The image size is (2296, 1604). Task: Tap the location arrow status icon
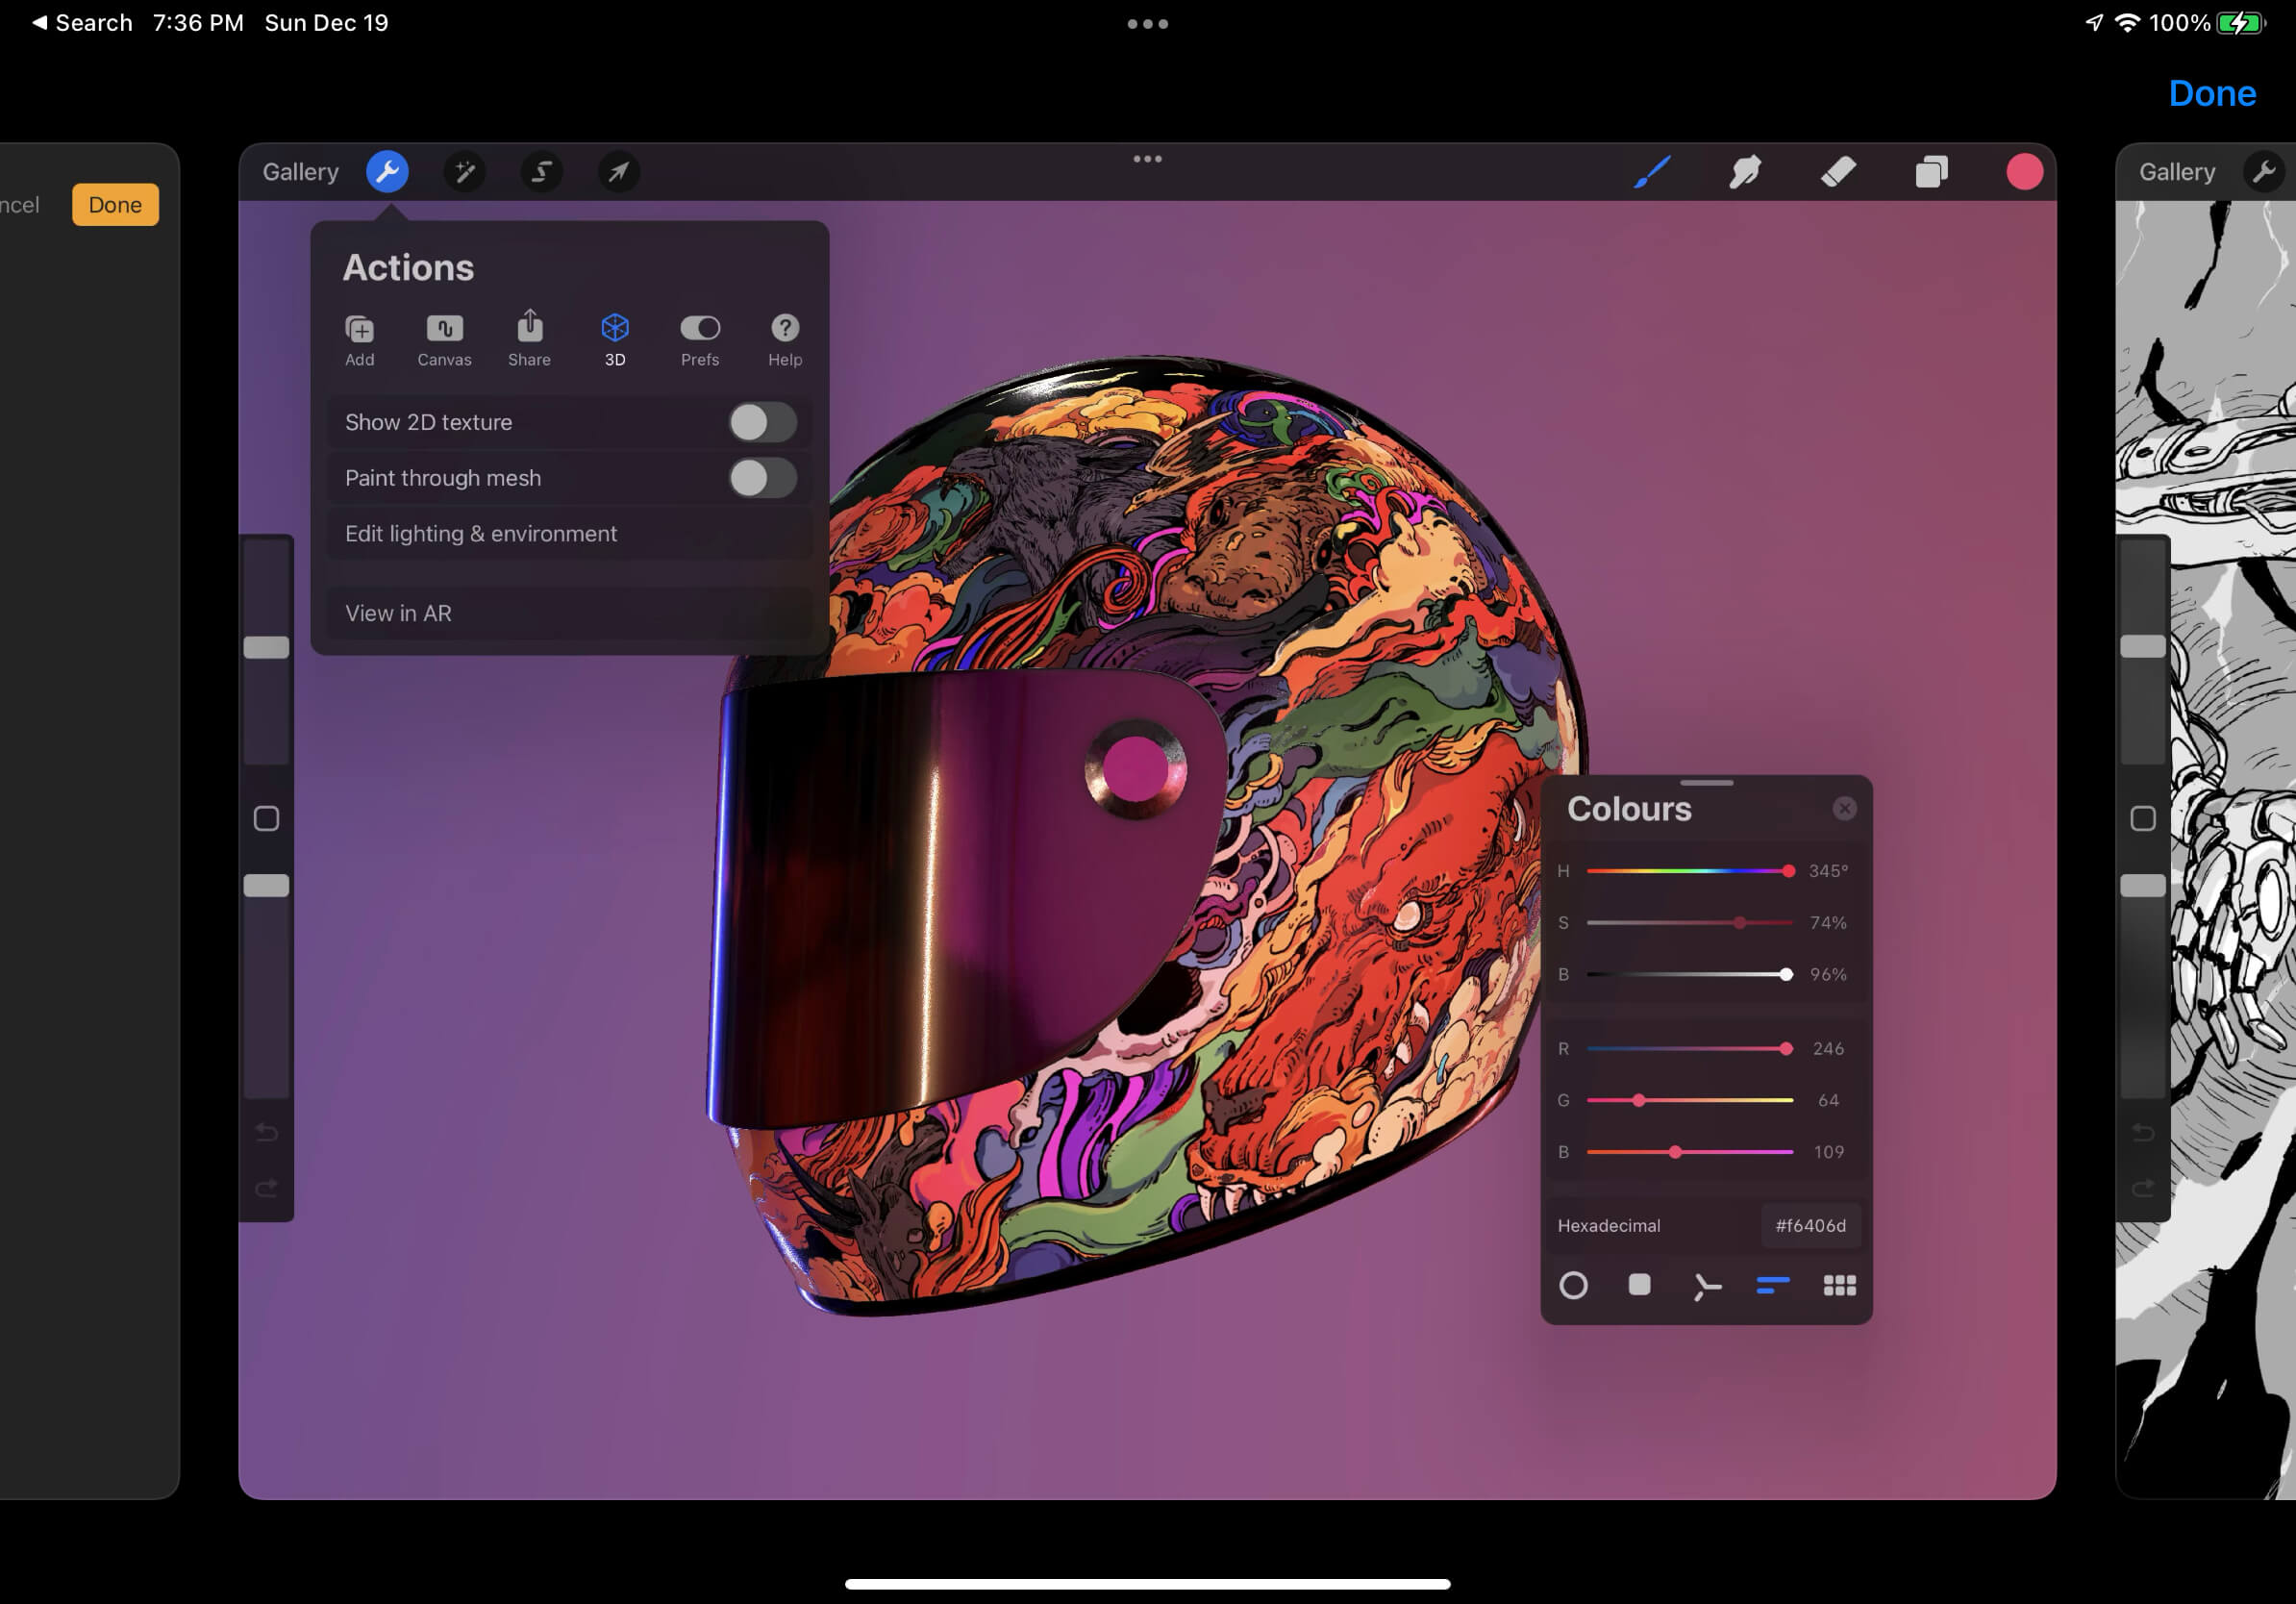(2094, 22)
